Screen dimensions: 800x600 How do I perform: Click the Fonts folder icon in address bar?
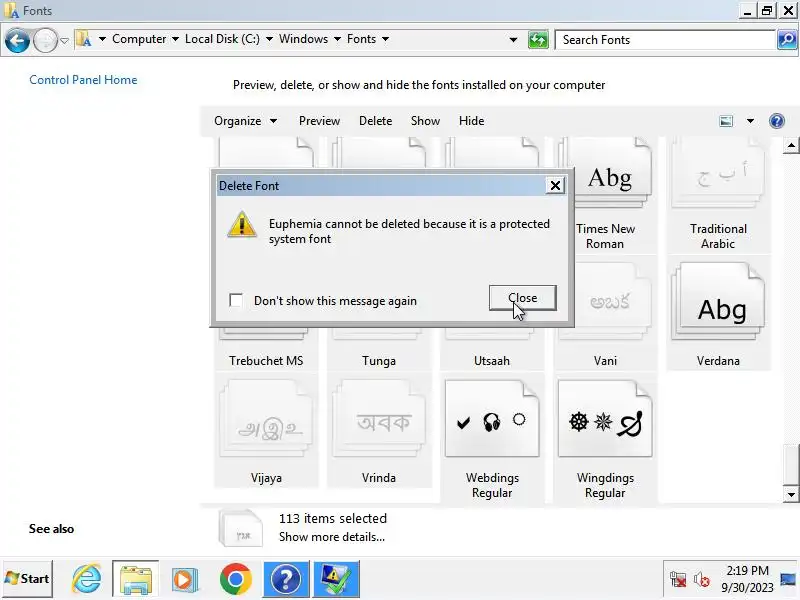coord(84,39)
